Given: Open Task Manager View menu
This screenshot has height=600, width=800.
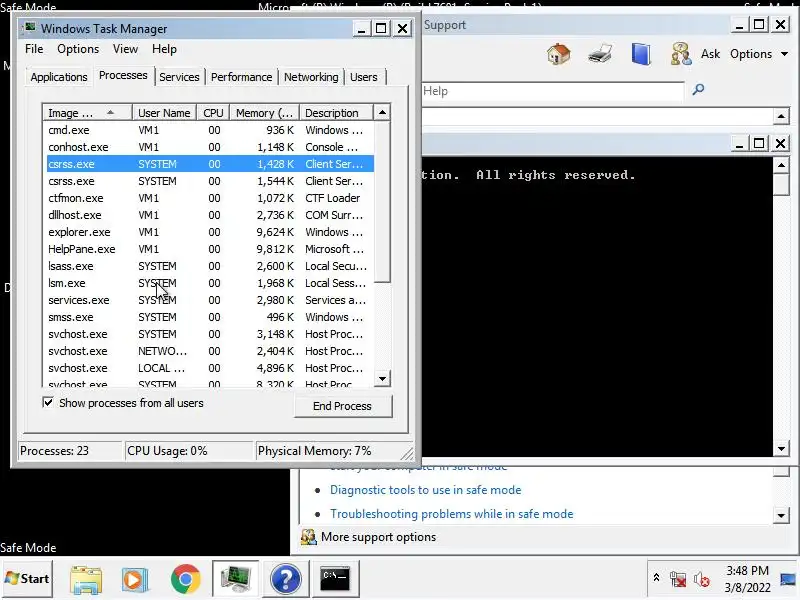Looking at the screenshot, I should pyautogui.click(x=125, y=49).
